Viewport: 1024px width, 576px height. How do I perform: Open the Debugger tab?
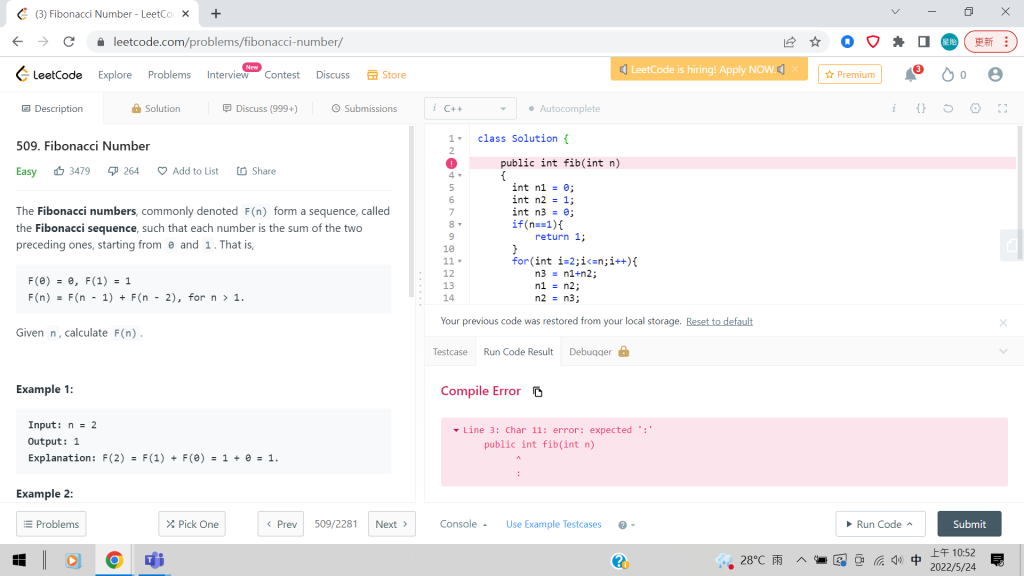[x=598, y=351]
